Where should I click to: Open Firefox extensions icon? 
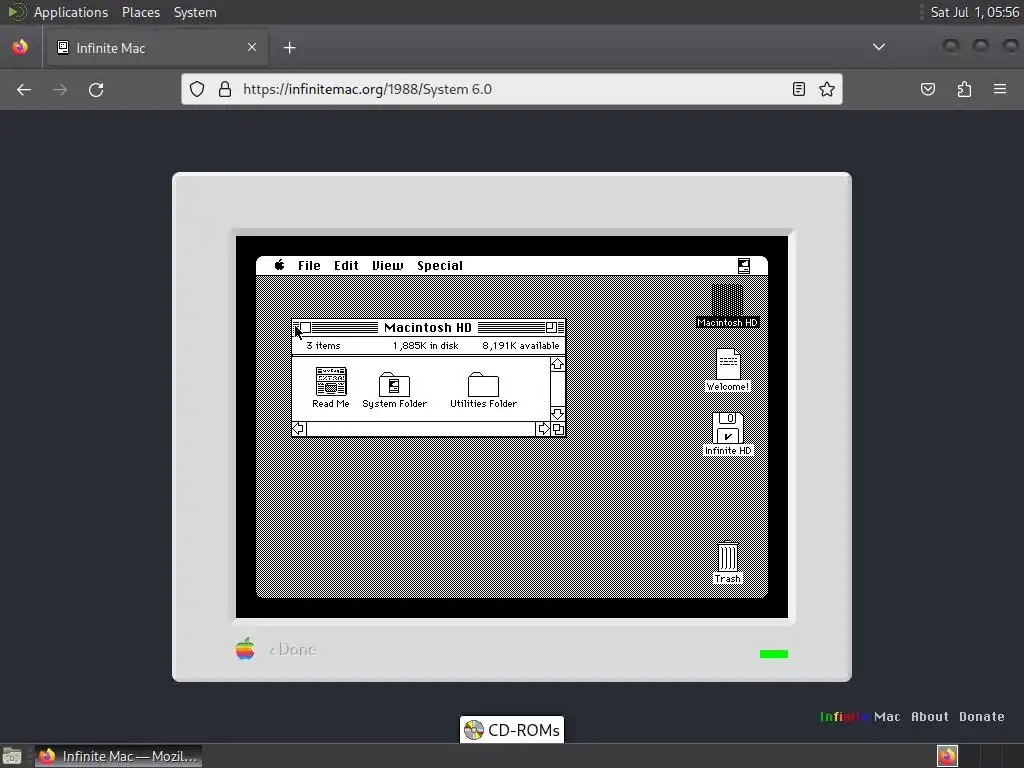pyautogui.click(x=964, y=89)
